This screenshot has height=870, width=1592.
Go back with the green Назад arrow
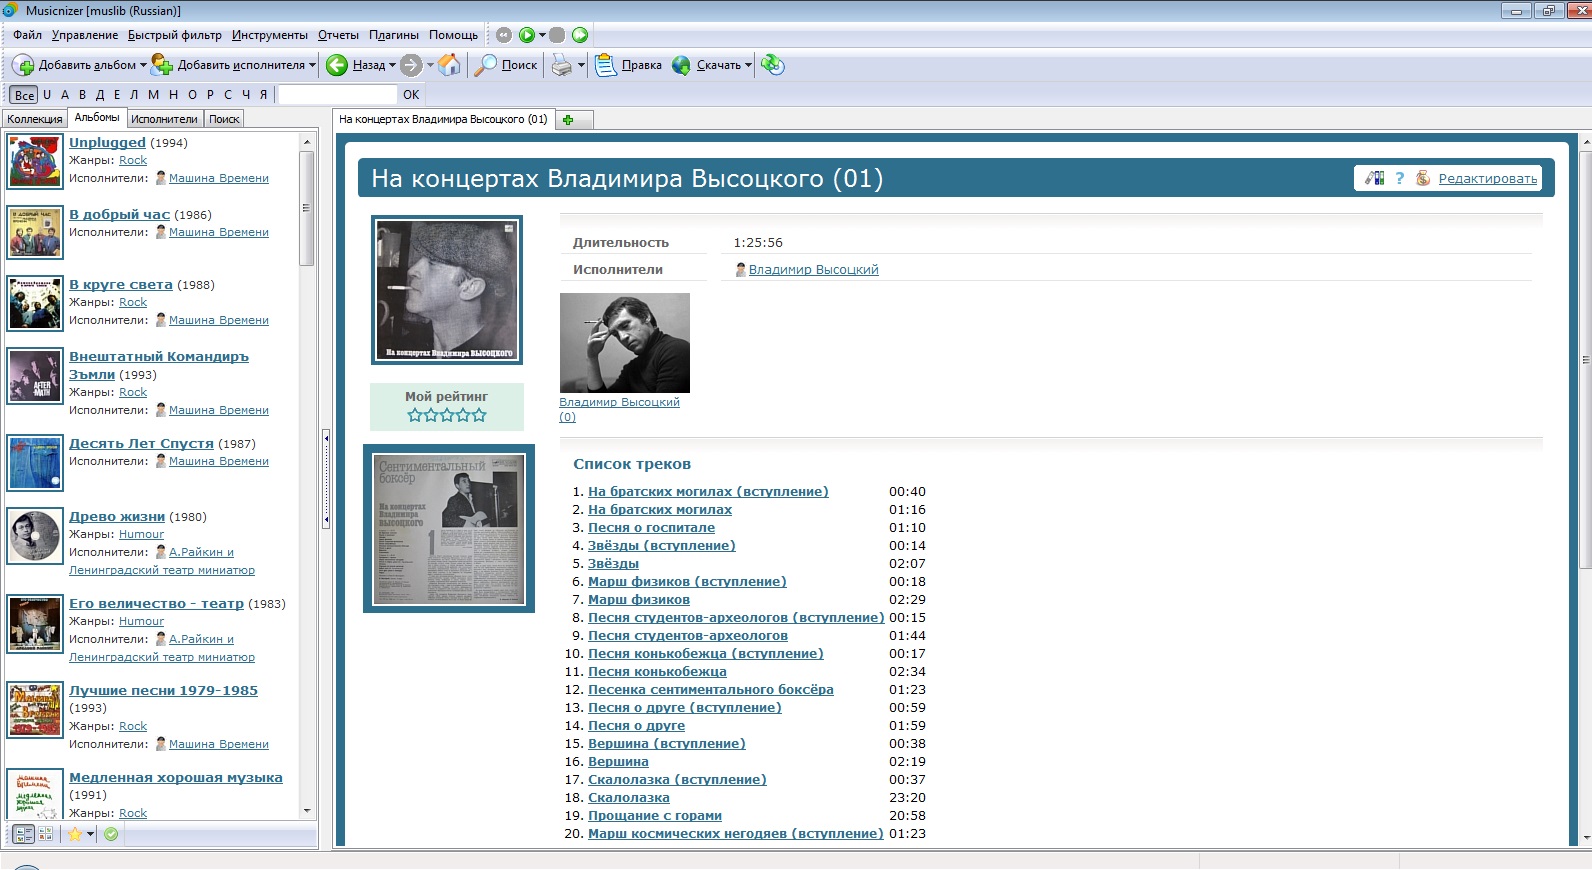tap(338, 65)
